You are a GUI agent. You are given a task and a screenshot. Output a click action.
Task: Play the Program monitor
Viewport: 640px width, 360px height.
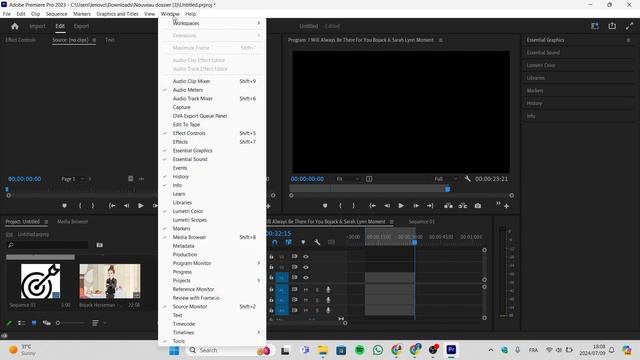[401, 206]
